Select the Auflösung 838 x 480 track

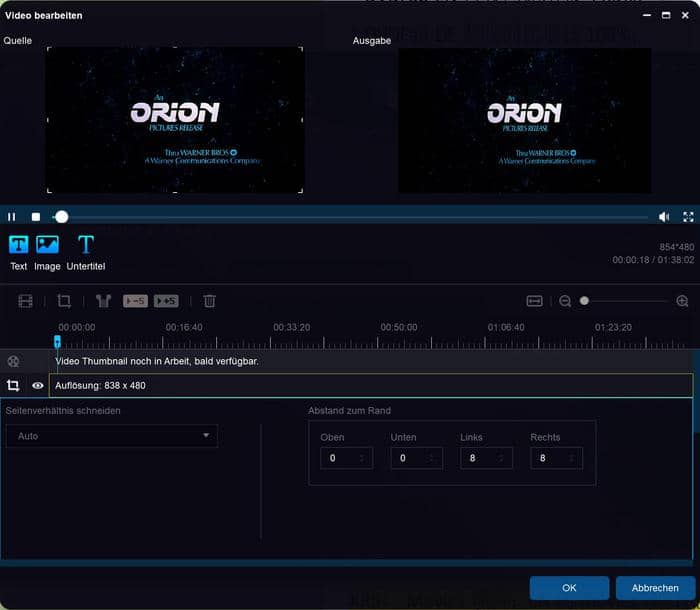point(371,385)
